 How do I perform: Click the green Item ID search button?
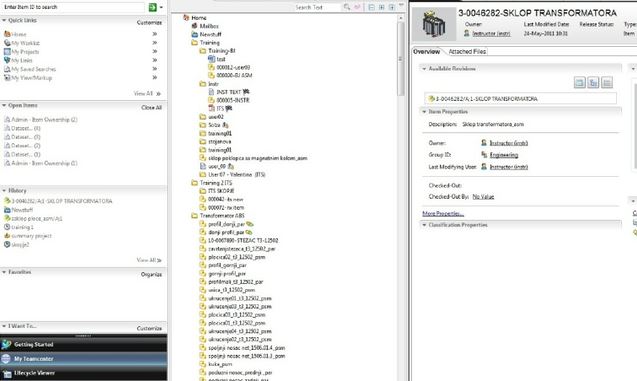point(152,7)
